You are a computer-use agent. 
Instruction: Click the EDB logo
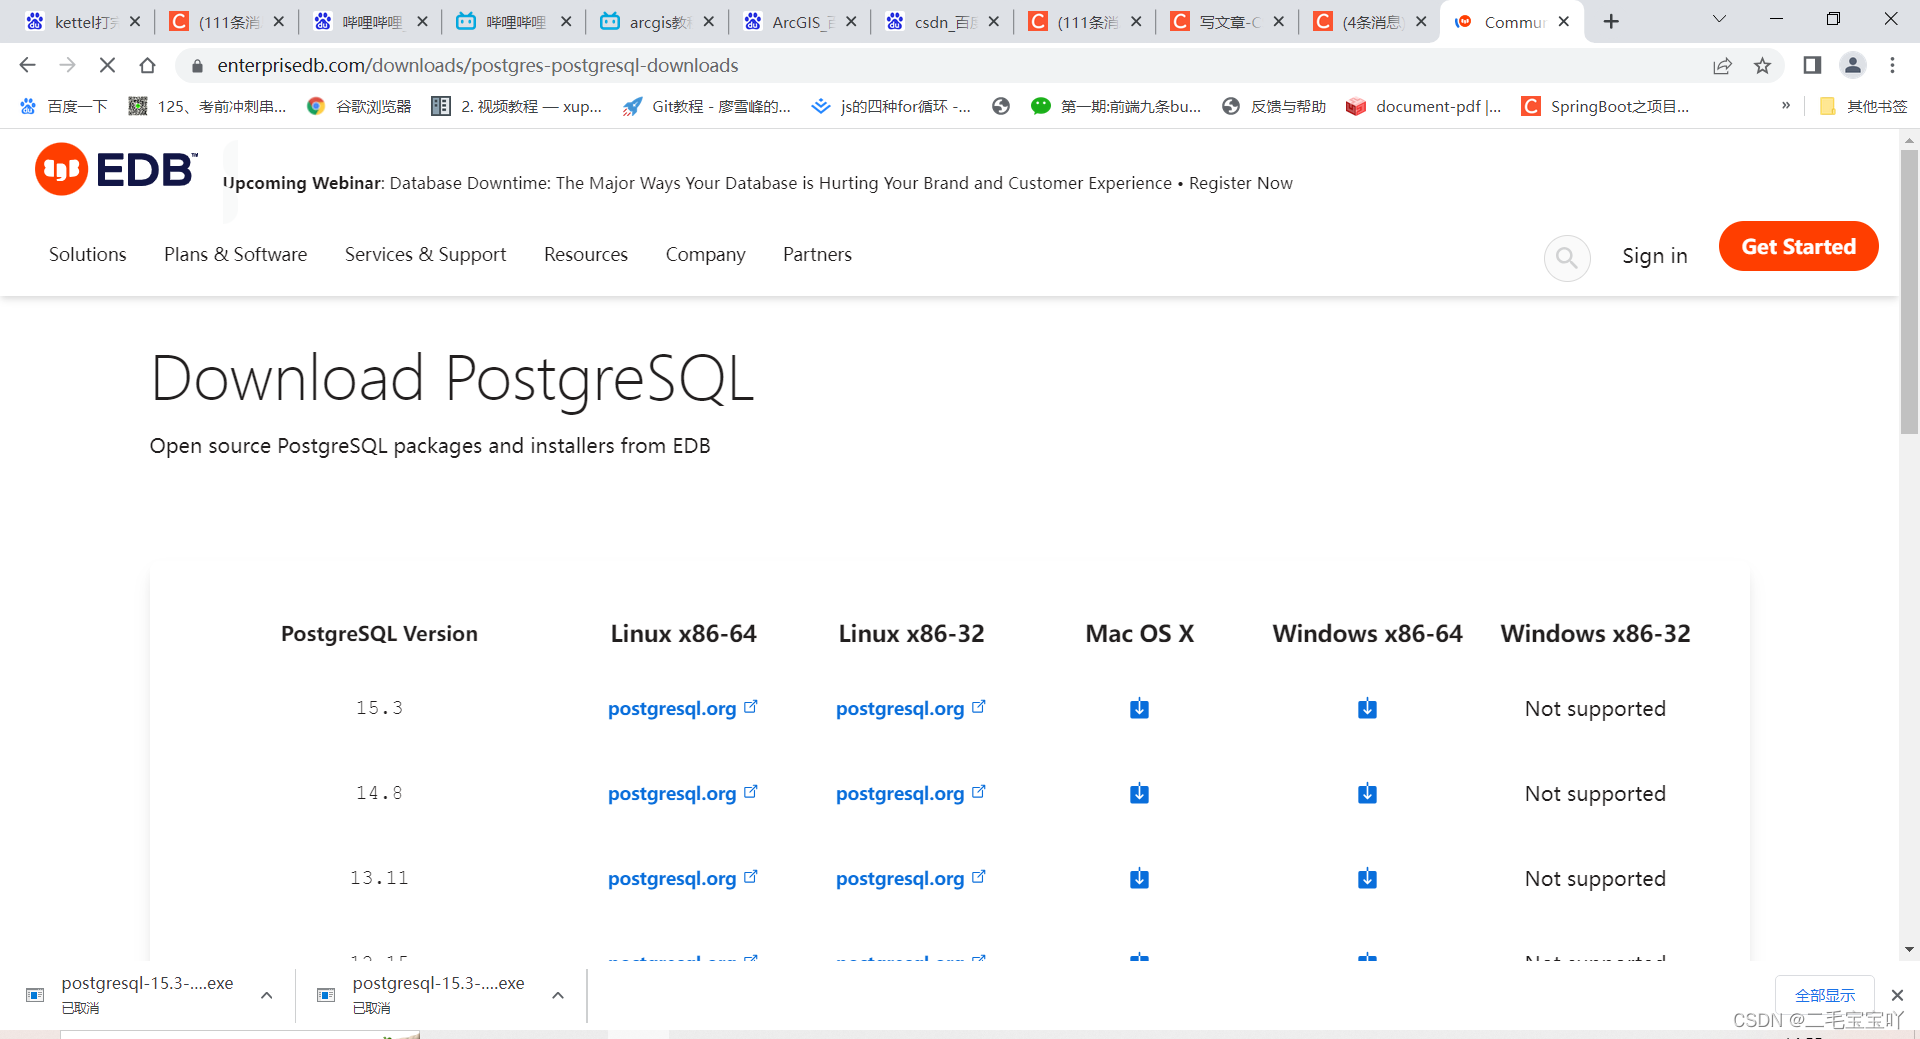(116, 170)
